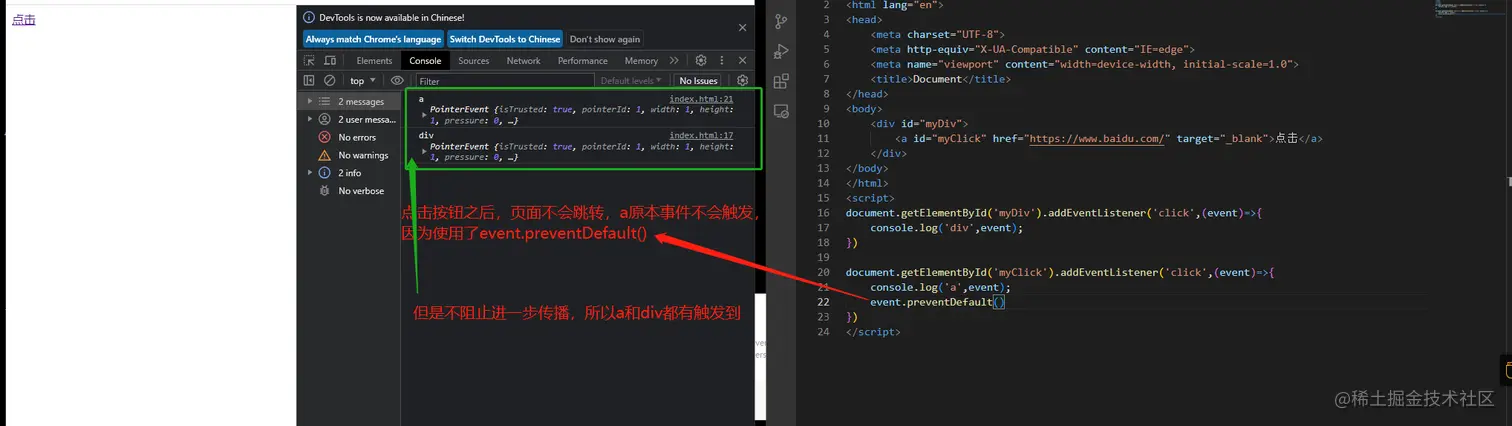Expand the 2 user messages group
1512x426 pixels.
[x=348, y=119]
